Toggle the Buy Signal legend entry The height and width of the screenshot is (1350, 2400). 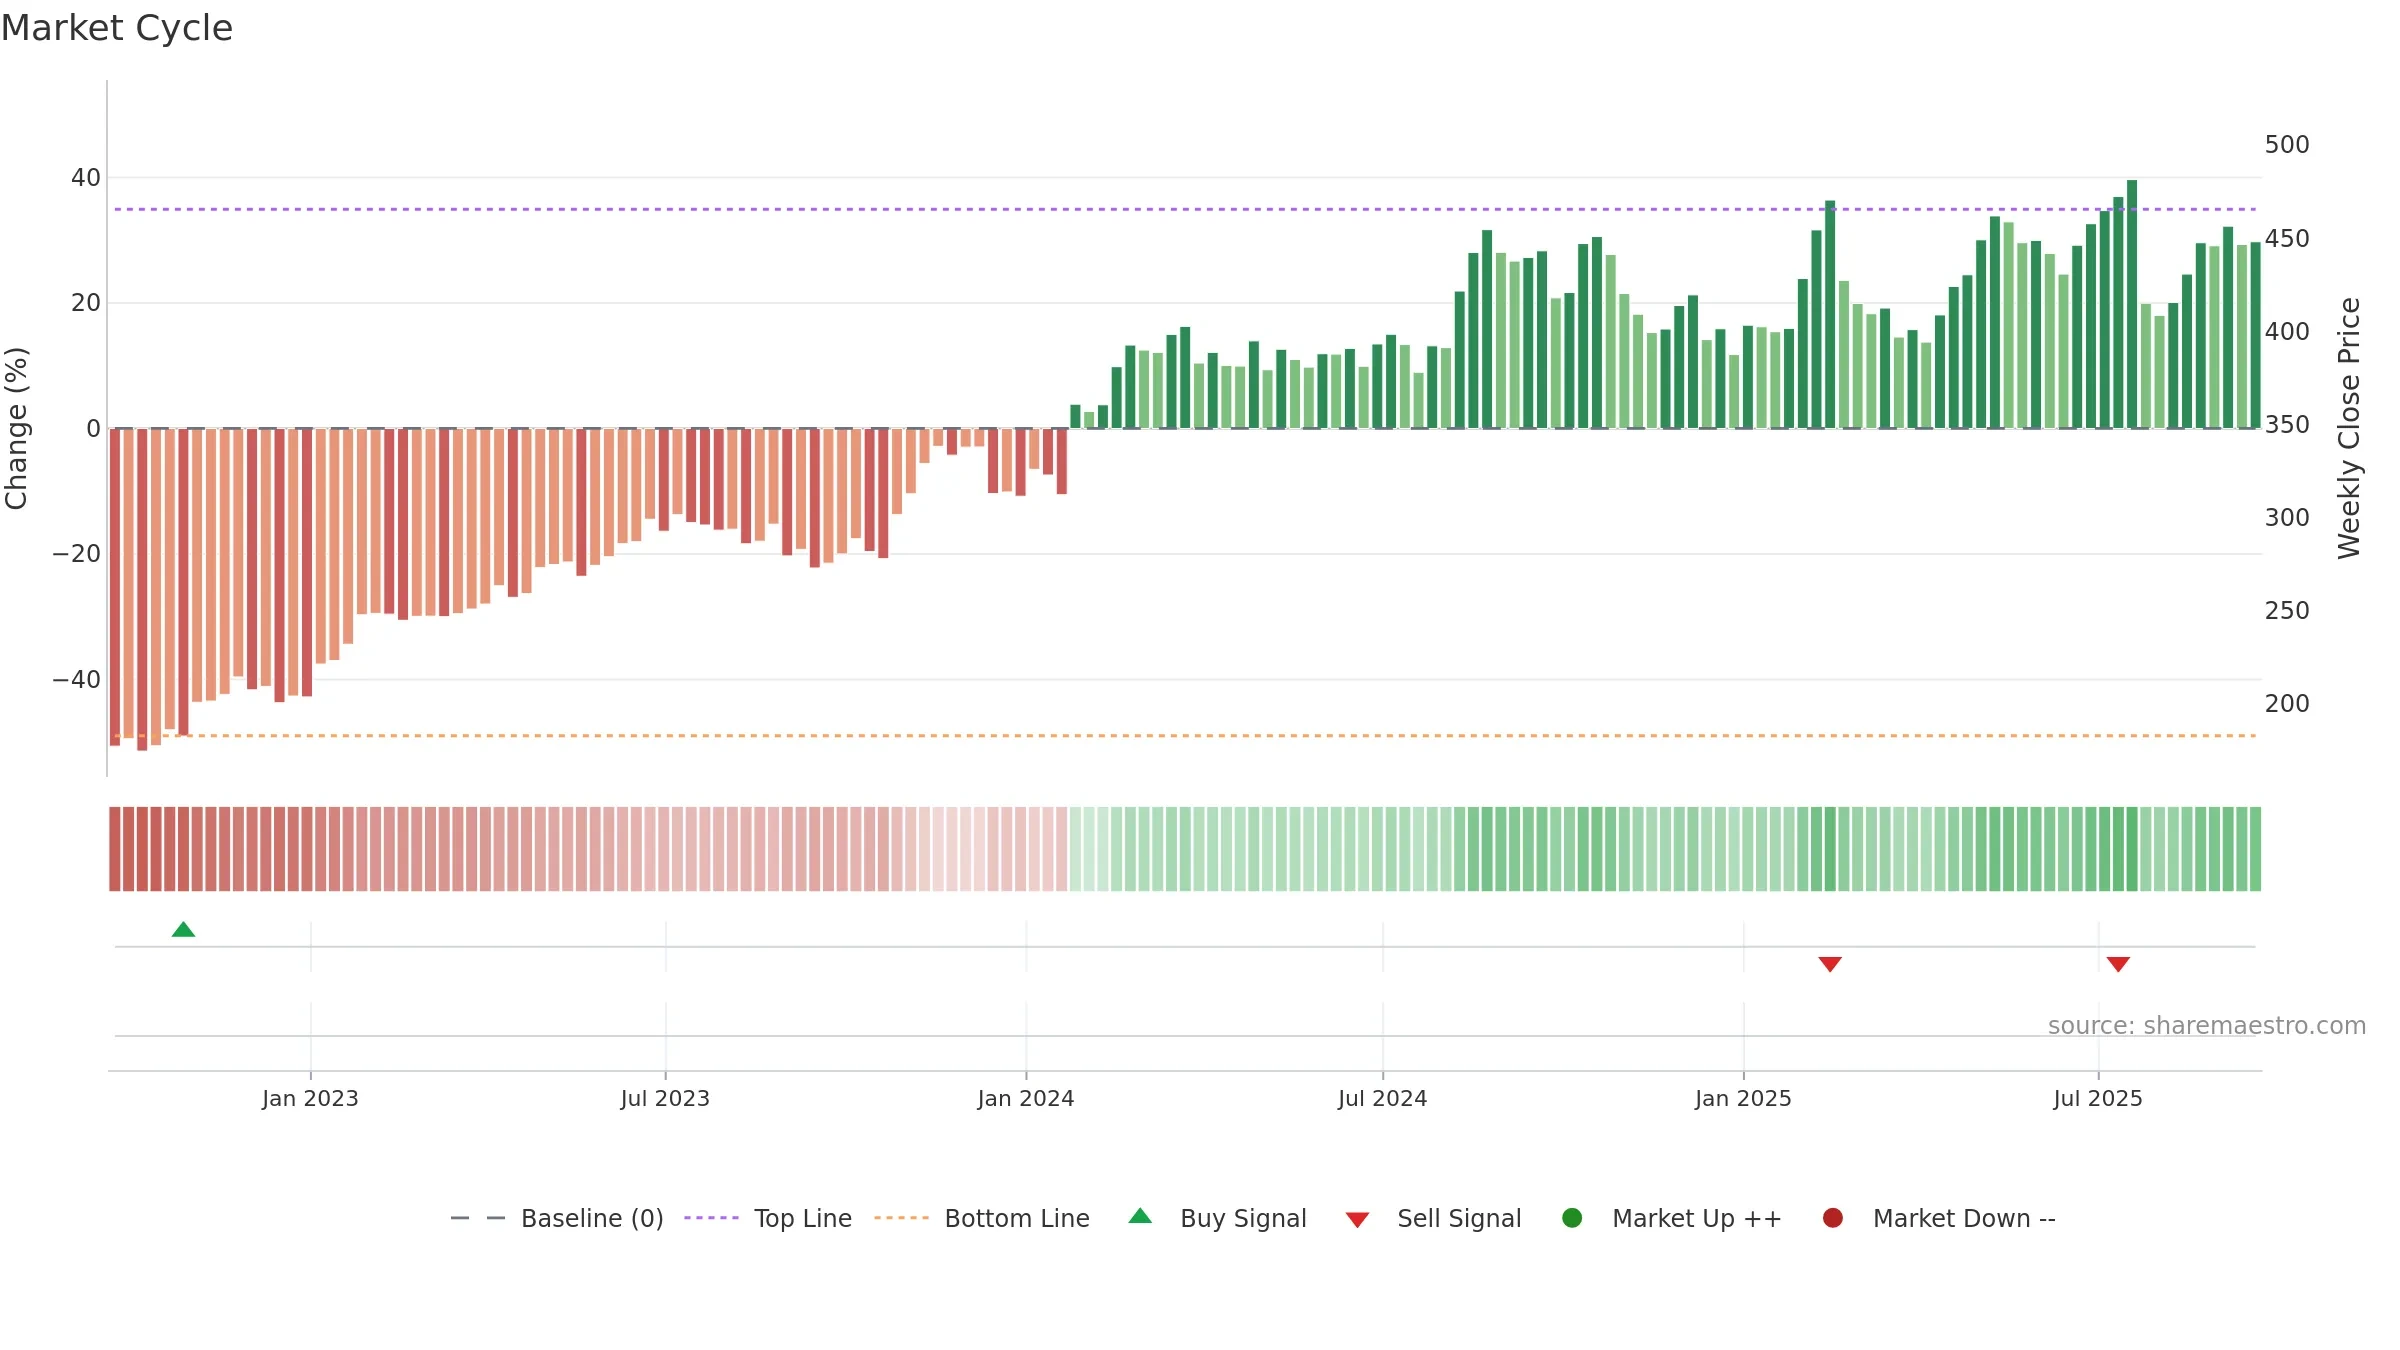(x=1218, y=1218)
